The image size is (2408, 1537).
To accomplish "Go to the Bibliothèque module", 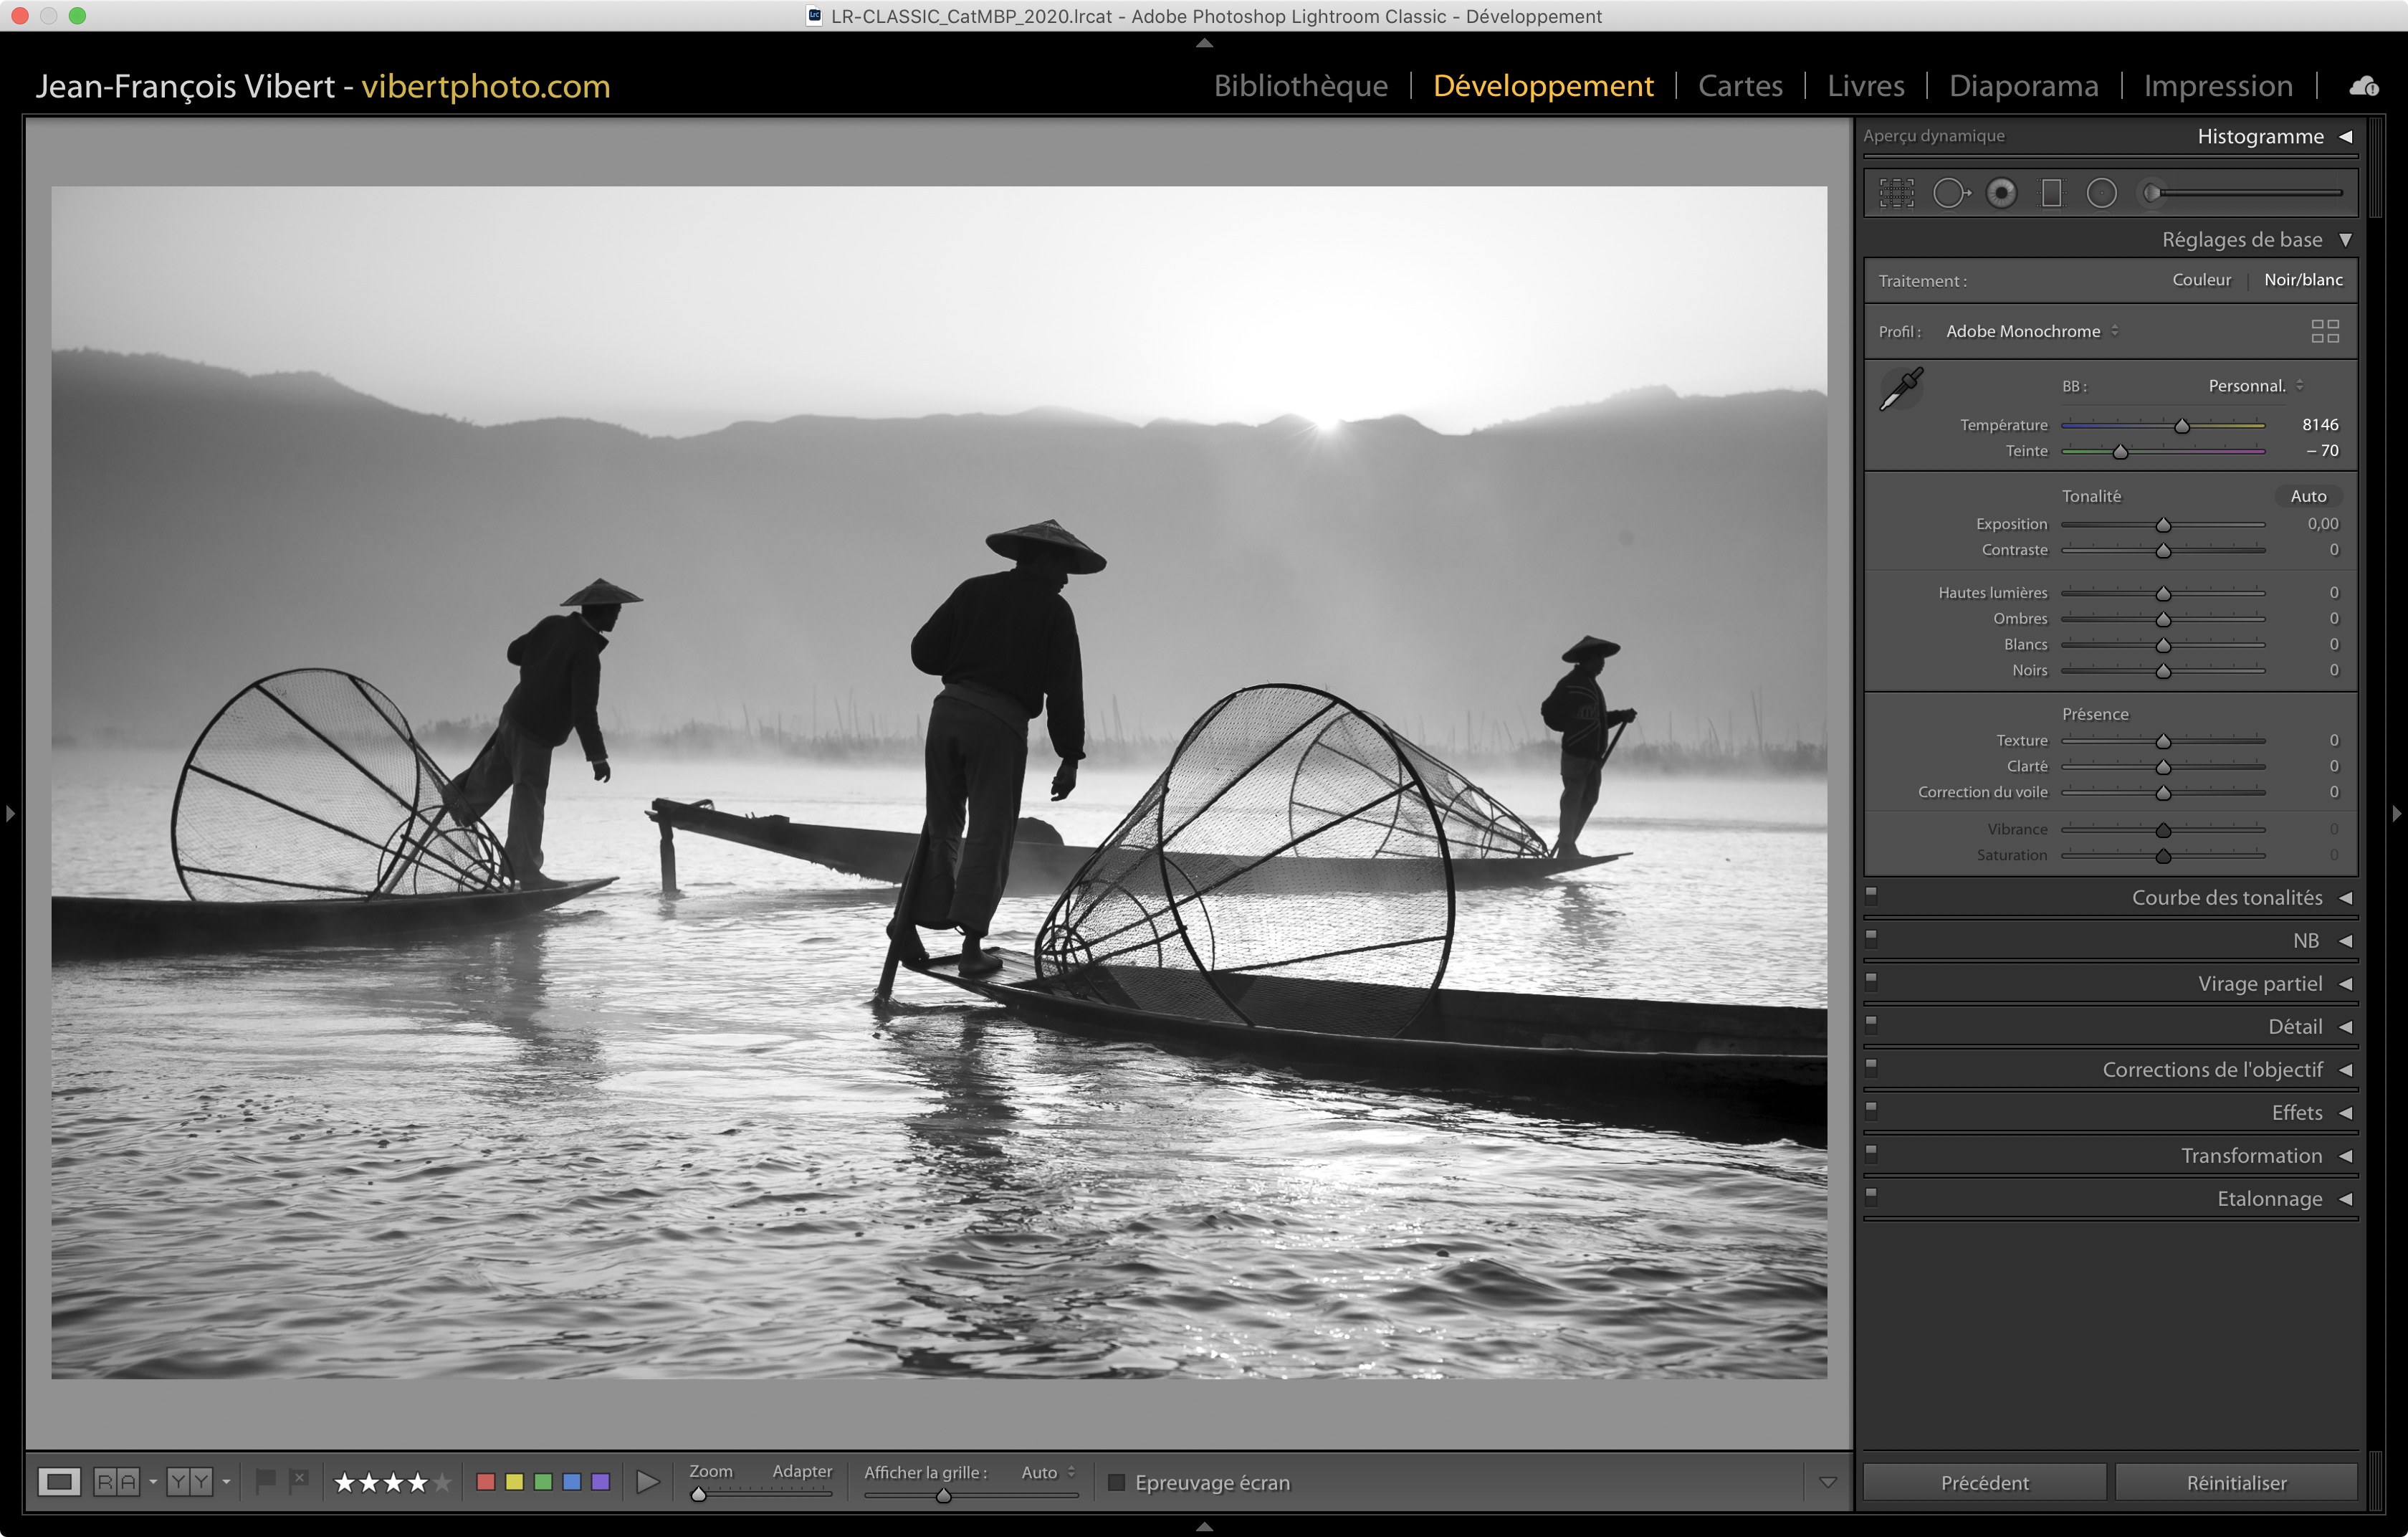I will (1300, 86).
